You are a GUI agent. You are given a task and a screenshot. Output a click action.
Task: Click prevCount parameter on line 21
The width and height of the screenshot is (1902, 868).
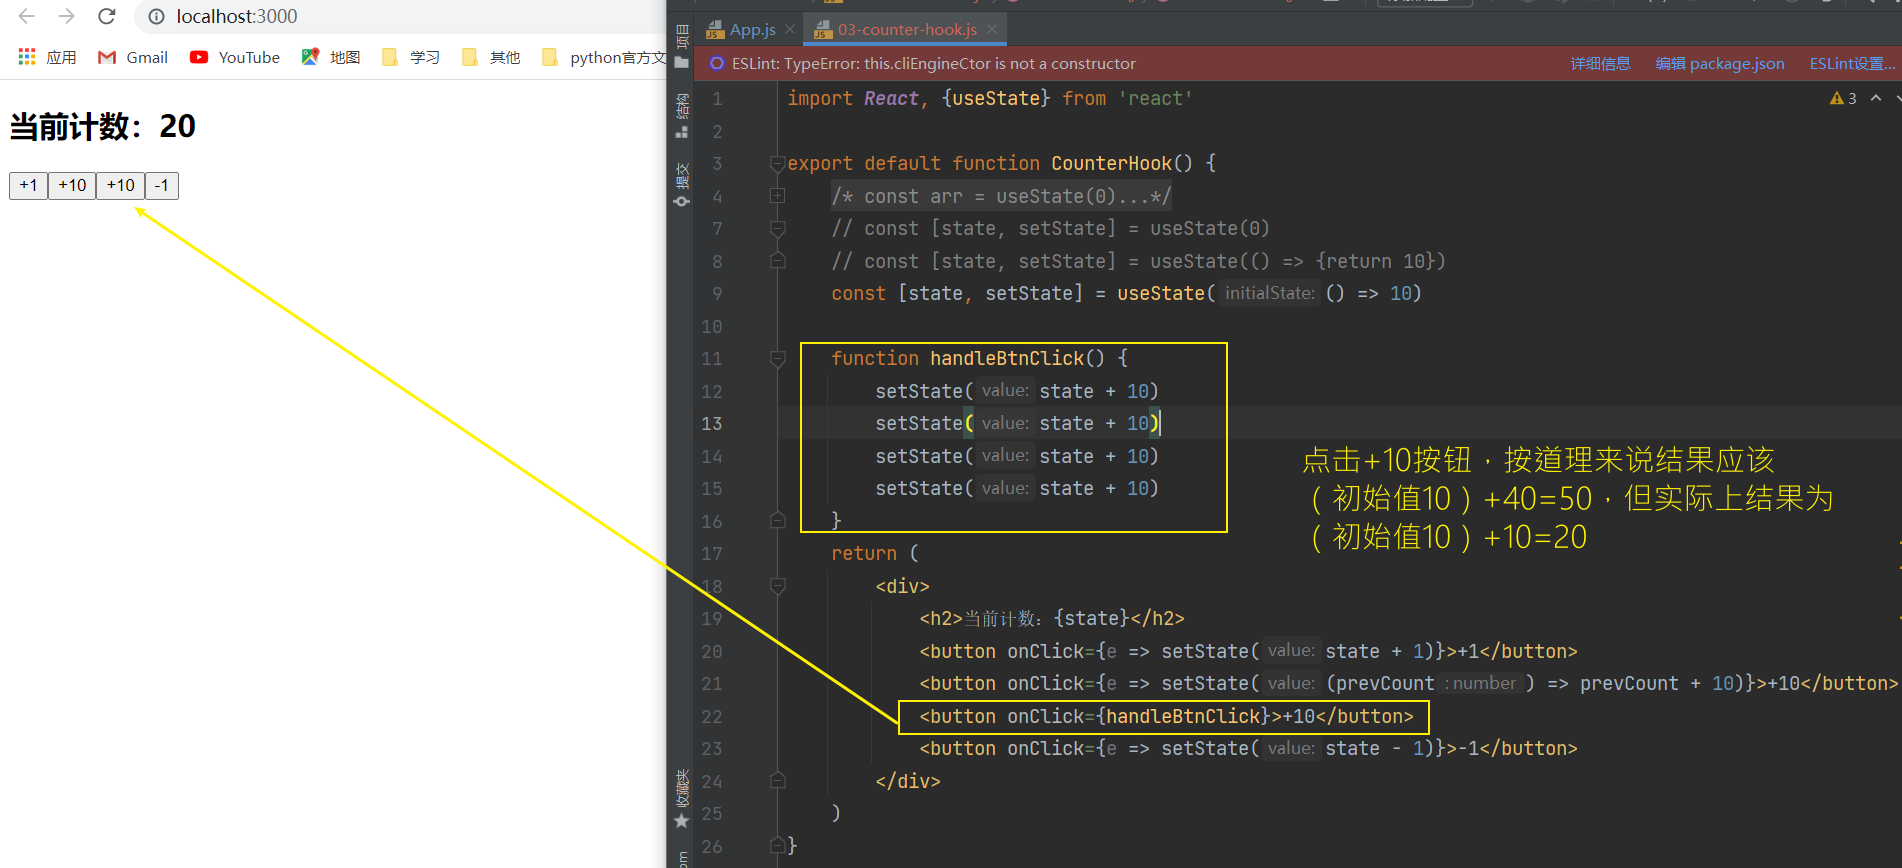point(1385,683)
